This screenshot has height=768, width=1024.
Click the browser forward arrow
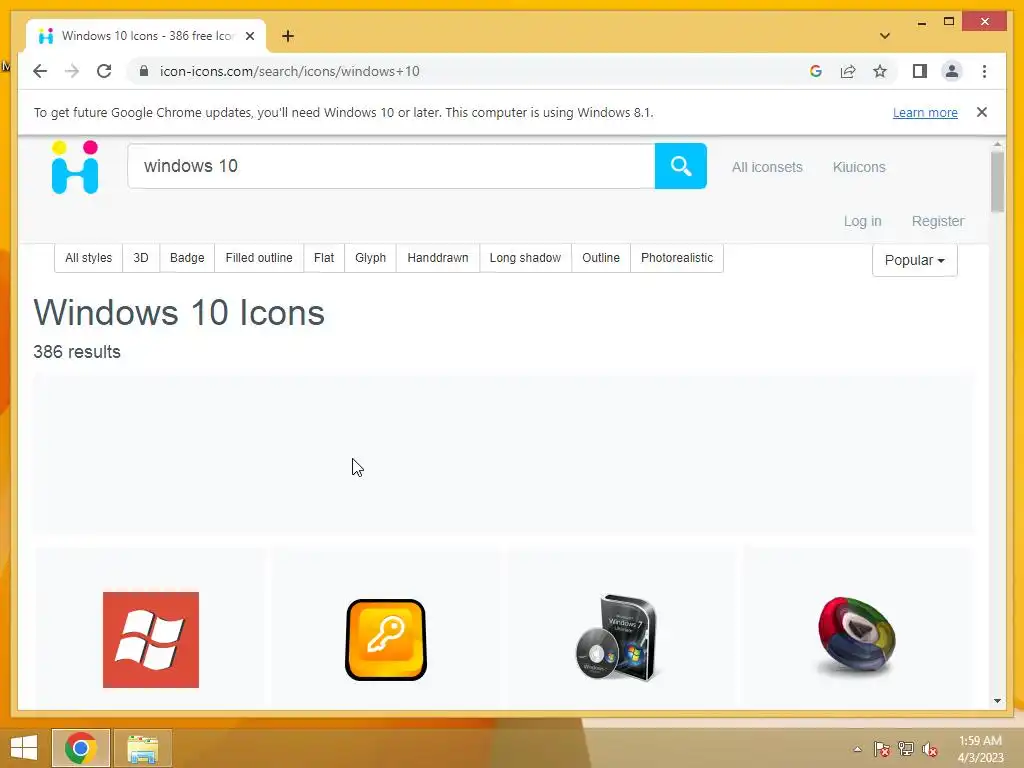[72, 71]
